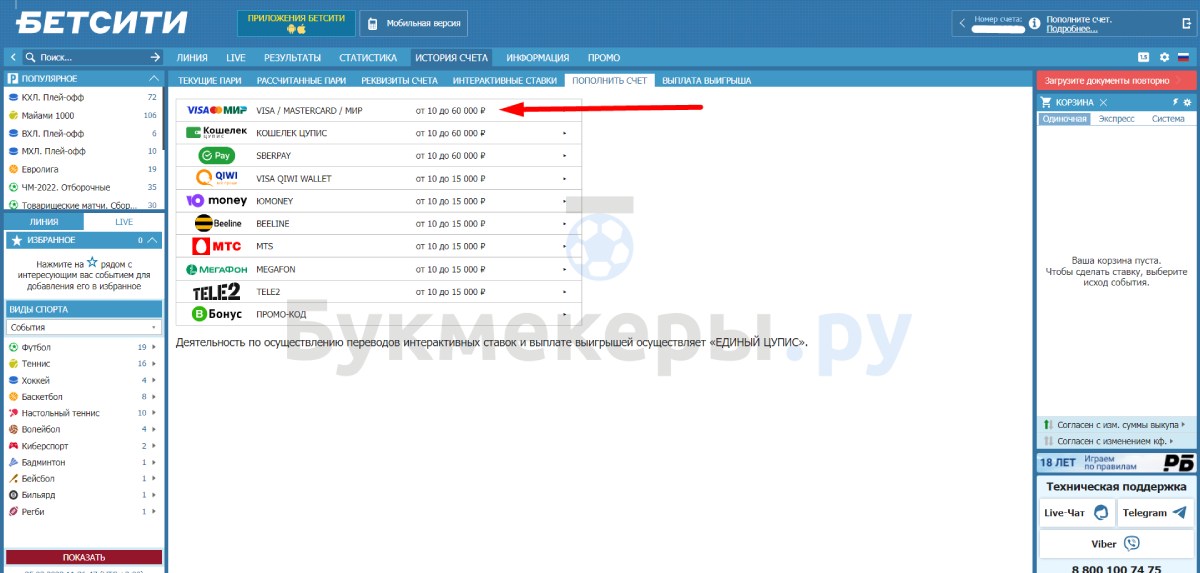Click the lightning quick-bet icon in Корзина
The image size is (1200, 573).
click(x=1175, y=102)
